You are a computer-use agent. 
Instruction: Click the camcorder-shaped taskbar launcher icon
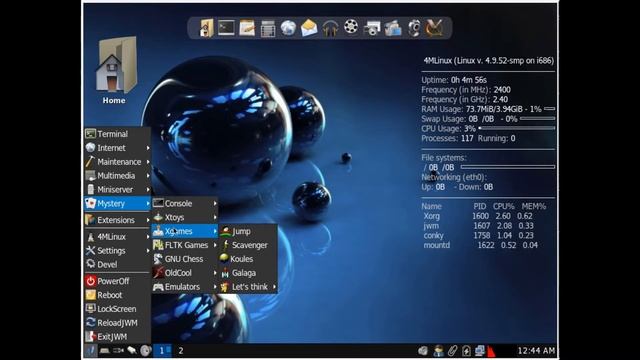[118, 351]
